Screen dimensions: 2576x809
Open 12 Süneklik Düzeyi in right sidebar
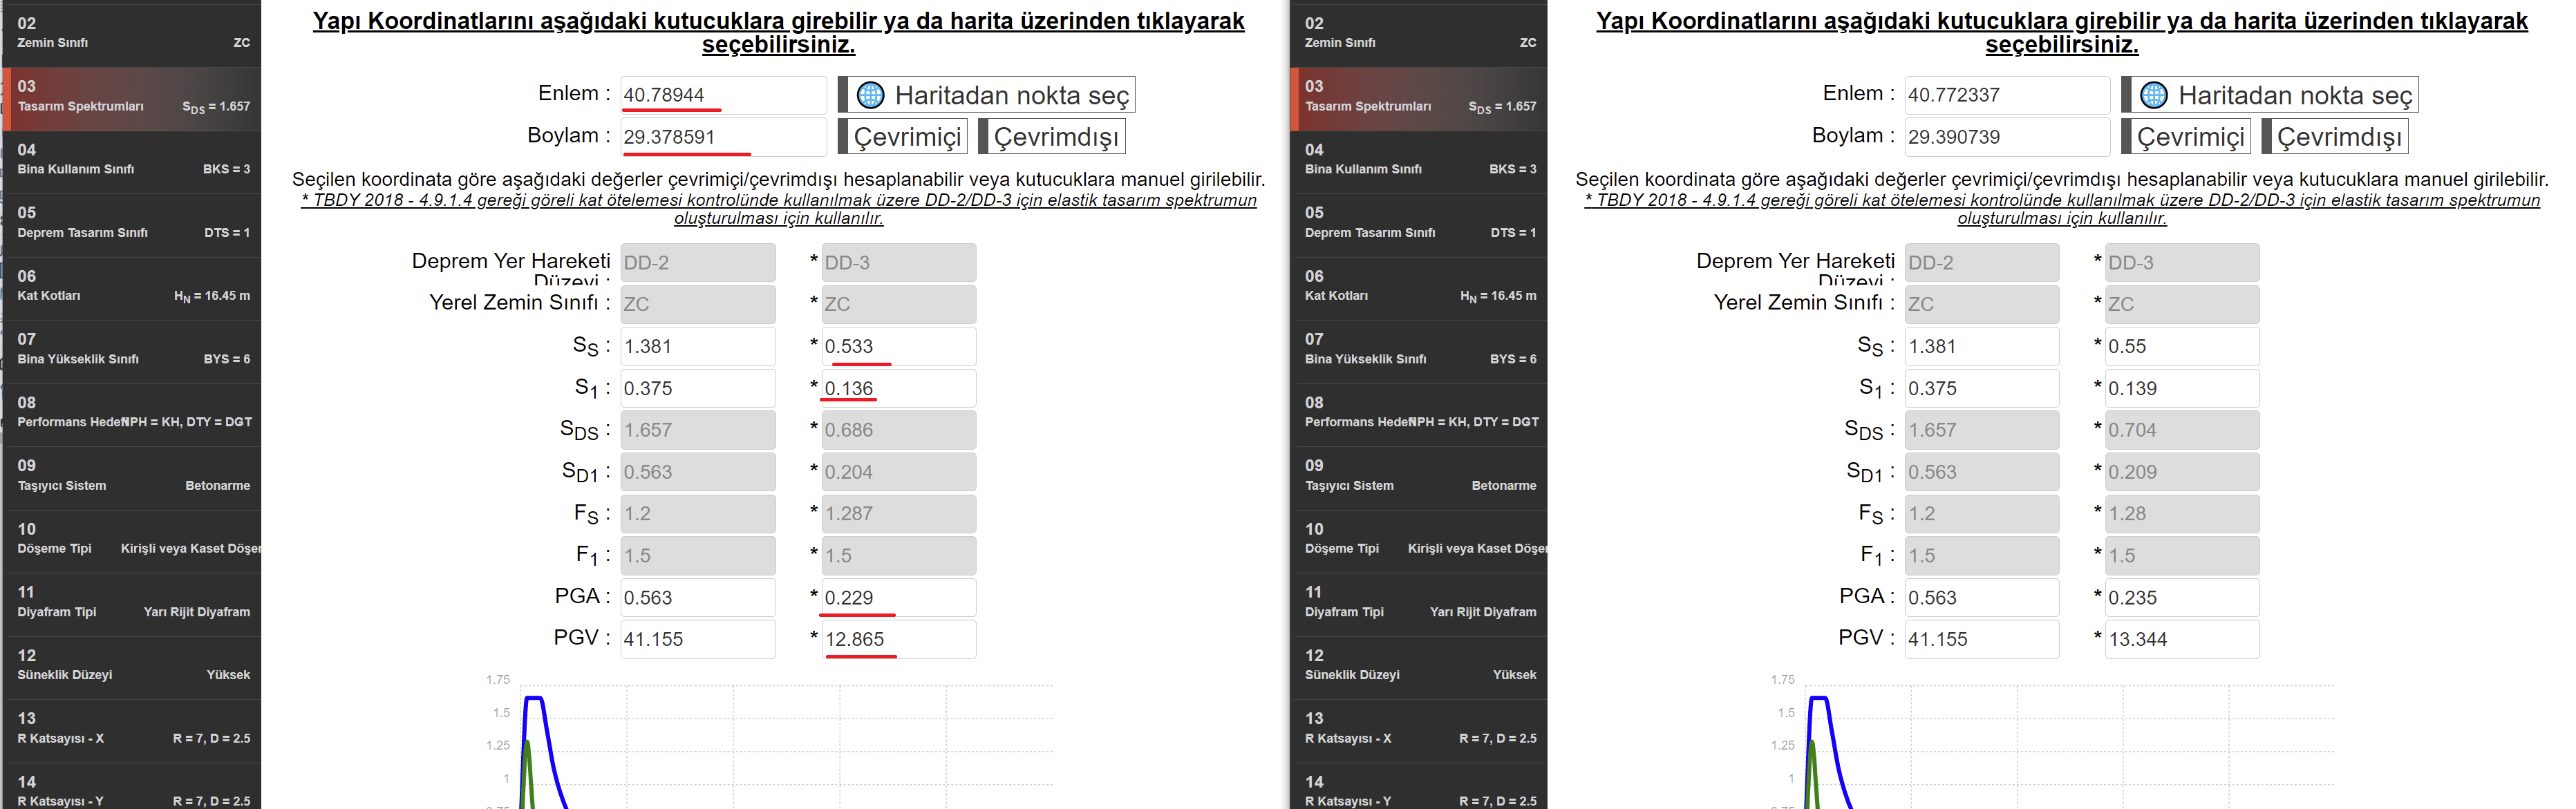[x=1419, y=668]
